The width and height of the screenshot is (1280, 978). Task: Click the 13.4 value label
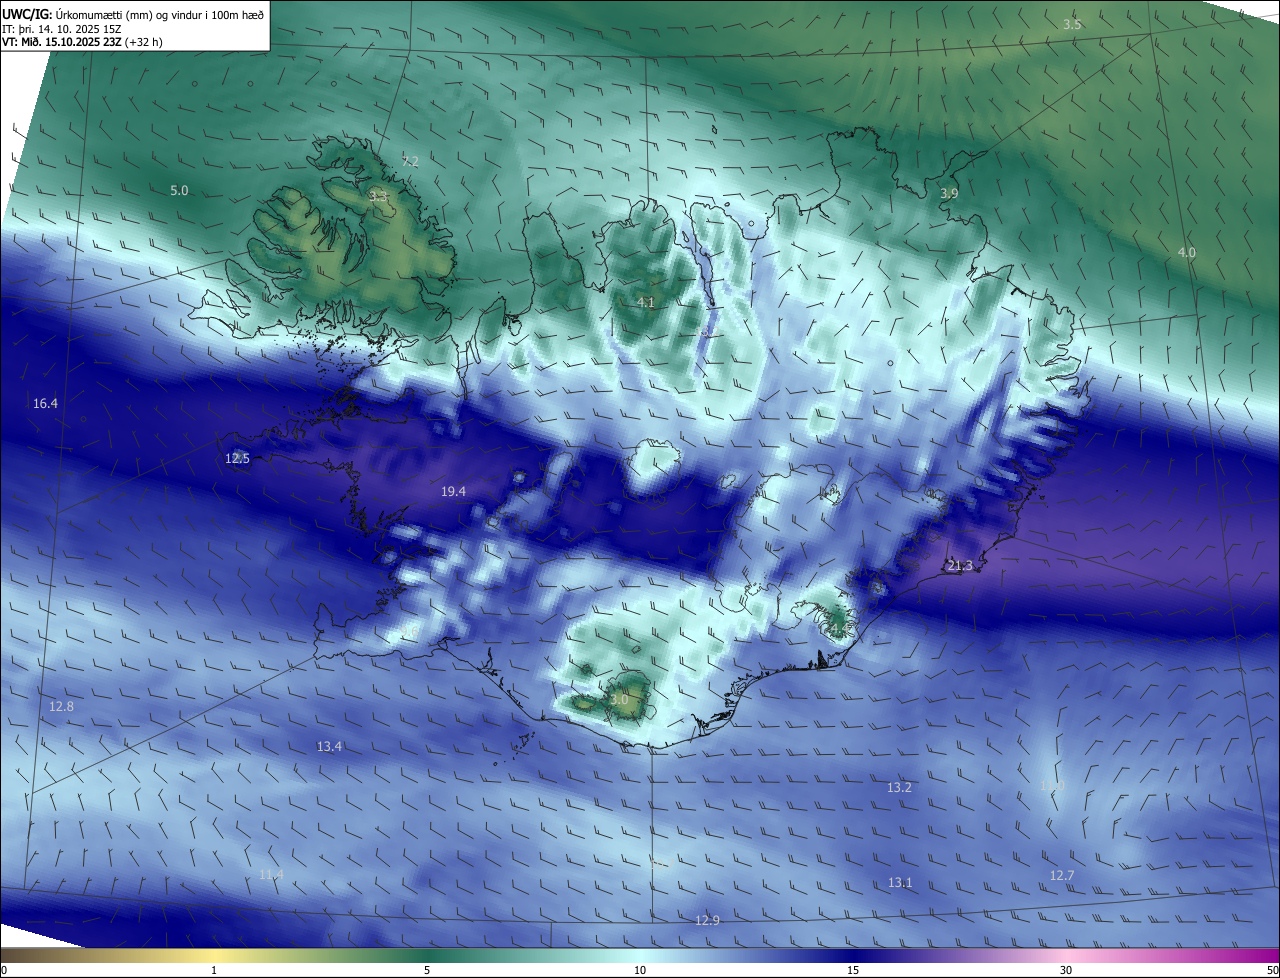click(x=329, y=746)
